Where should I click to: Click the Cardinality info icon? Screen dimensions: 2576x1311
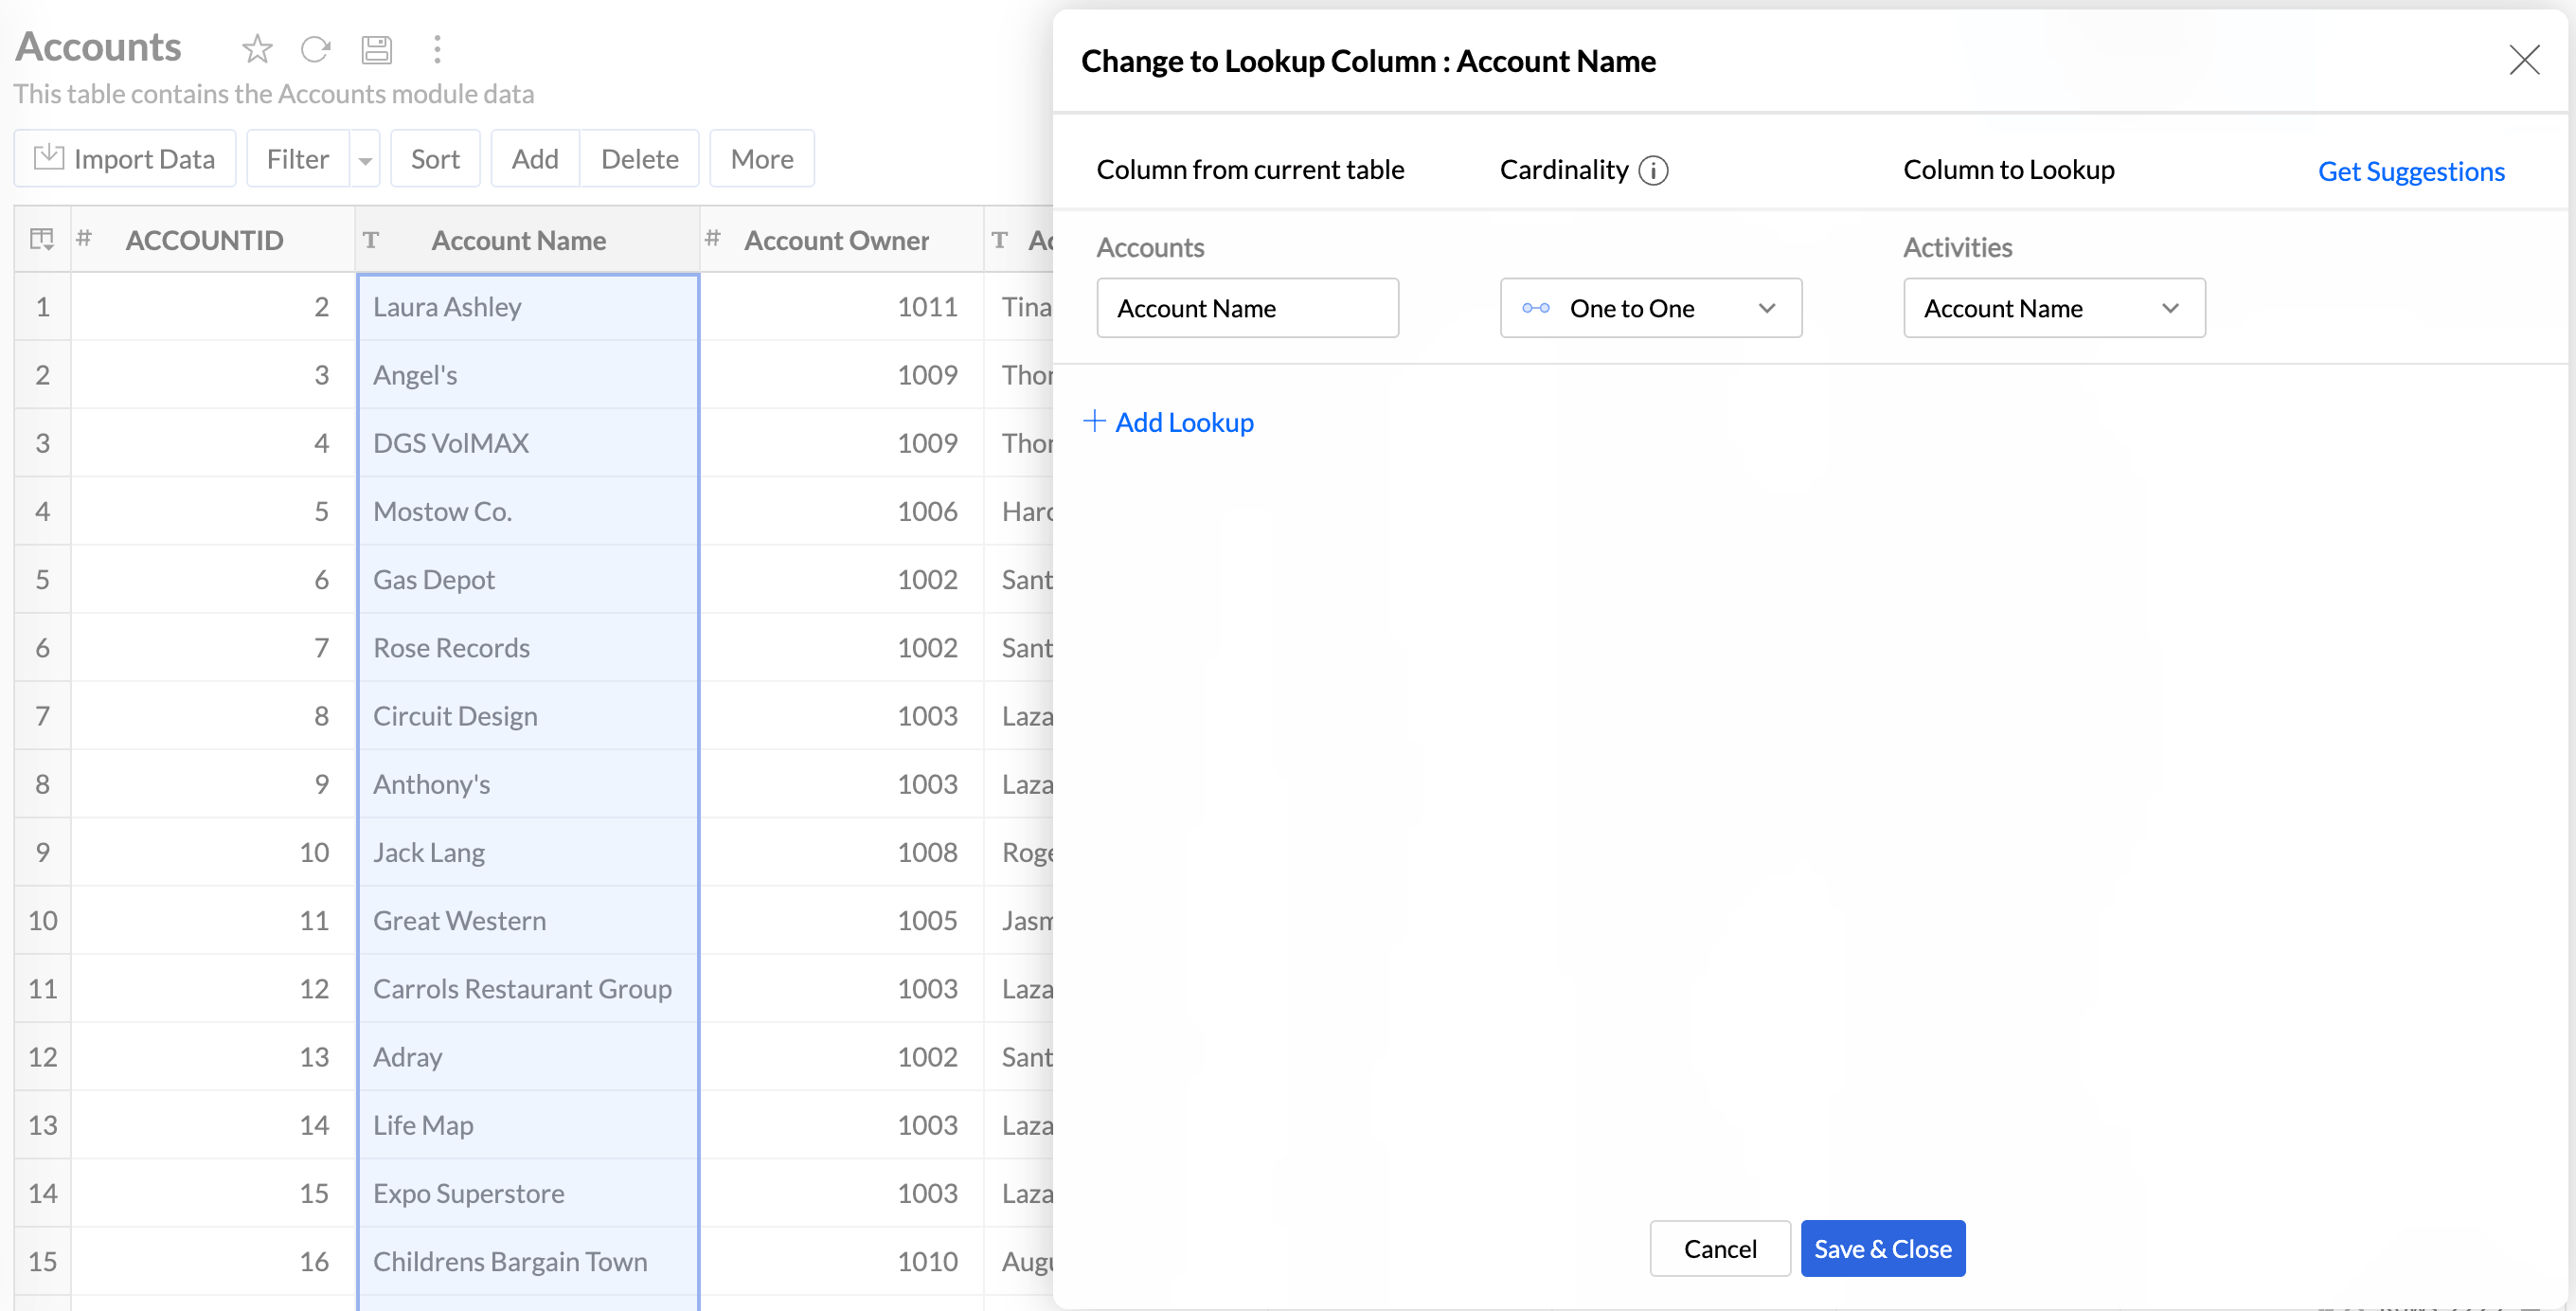(1653, 171)
